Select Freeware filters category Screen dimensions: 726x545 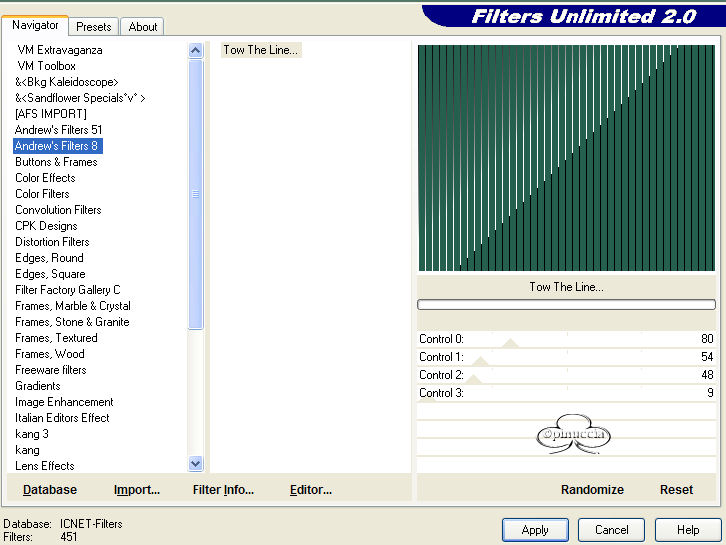(x=50, y=370)
